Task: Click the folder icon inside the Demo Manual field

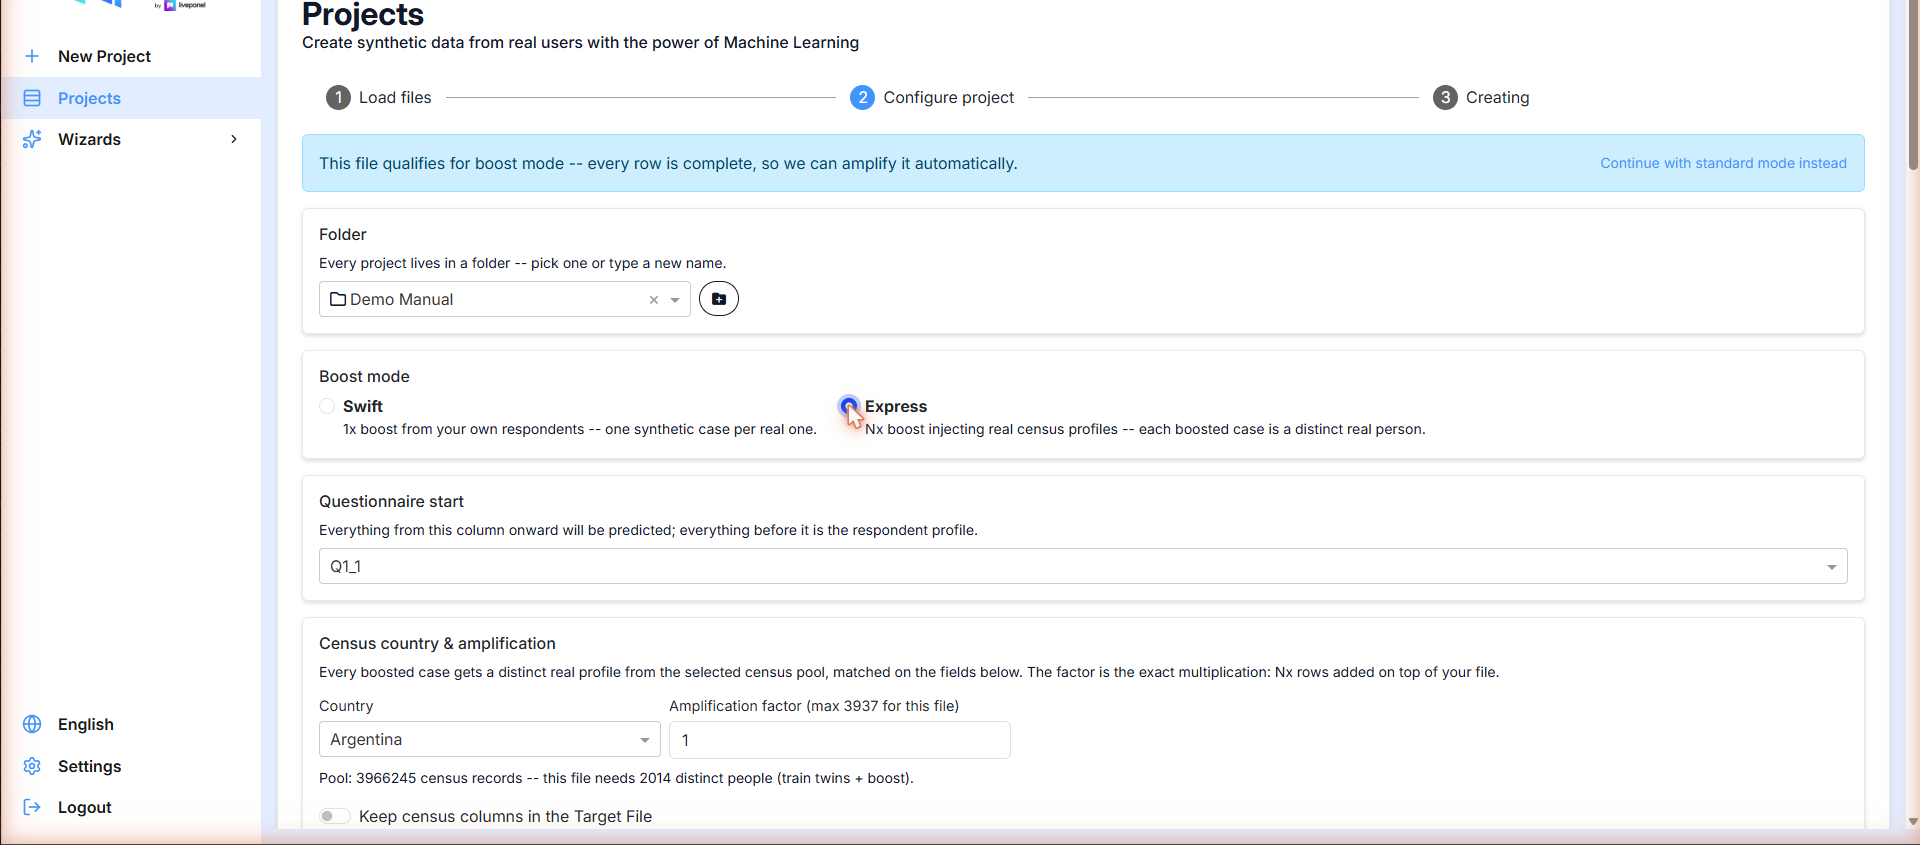Action: 338,299
